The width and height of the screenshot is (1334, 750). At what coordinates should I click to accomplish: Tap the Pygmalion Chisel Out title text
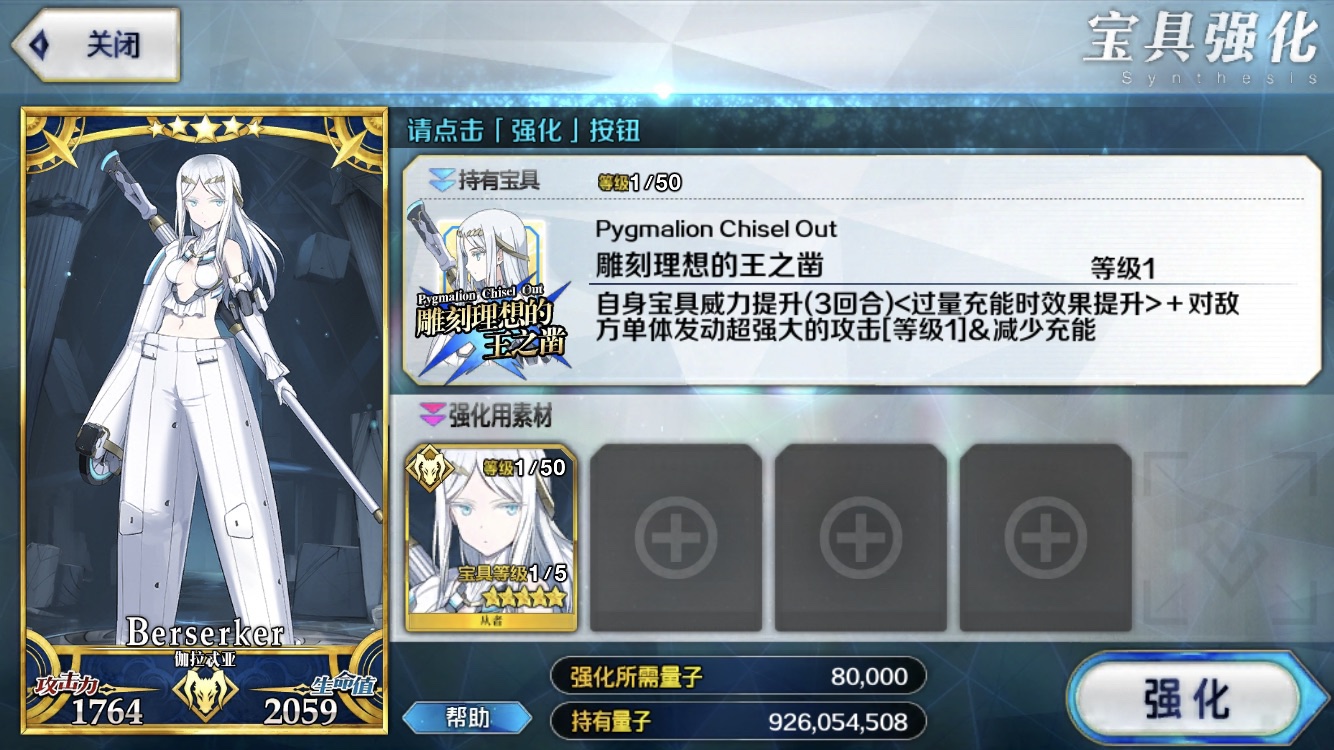(716, 229)
